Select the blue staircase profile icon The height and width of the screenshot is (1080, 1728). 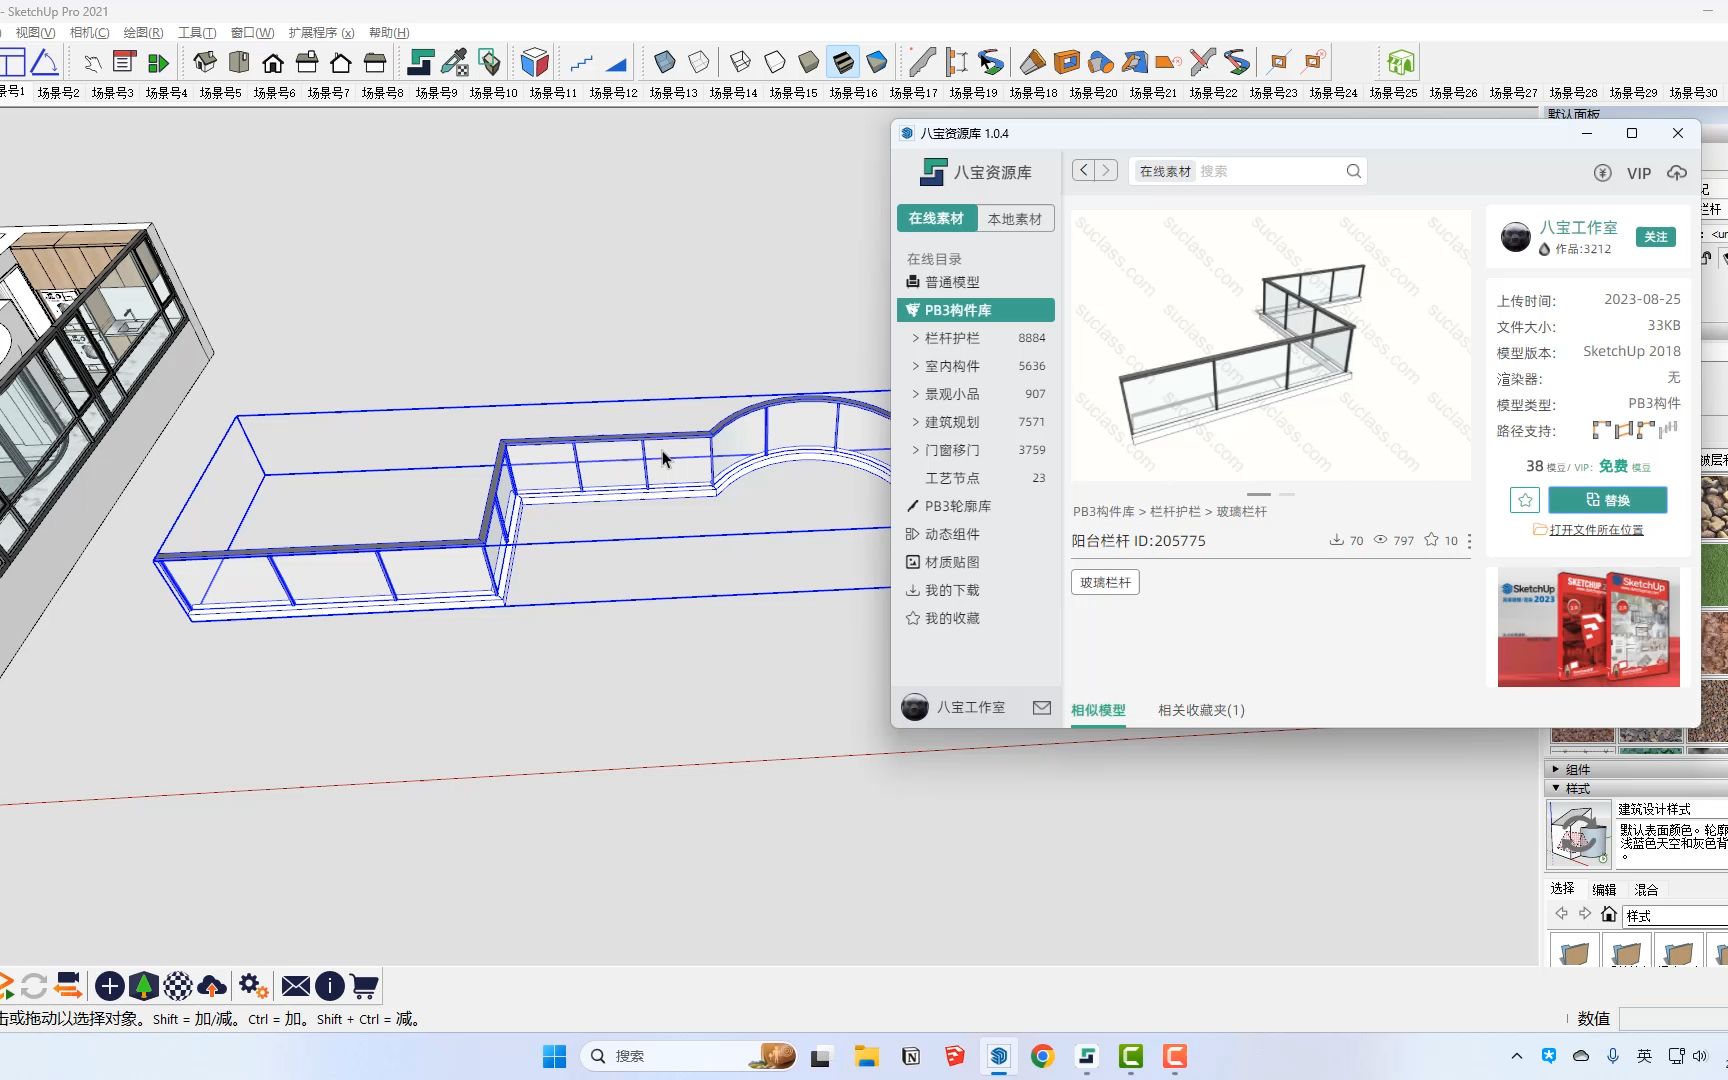(x=581, y=63)
